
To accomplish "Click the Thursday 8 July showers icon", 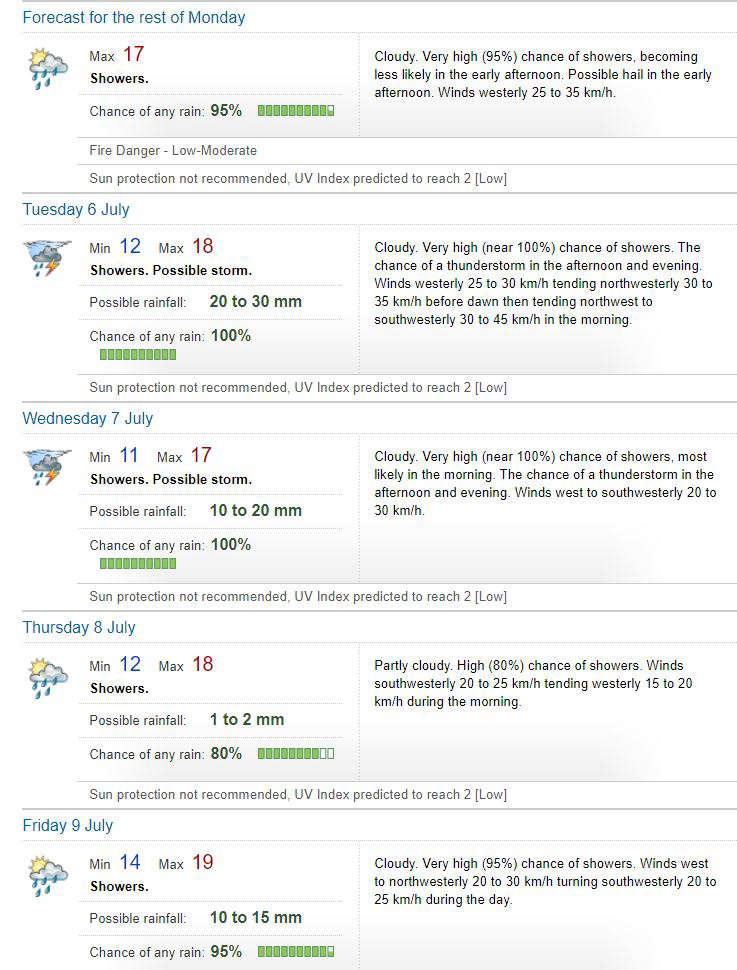I will (x=48, y=679).
